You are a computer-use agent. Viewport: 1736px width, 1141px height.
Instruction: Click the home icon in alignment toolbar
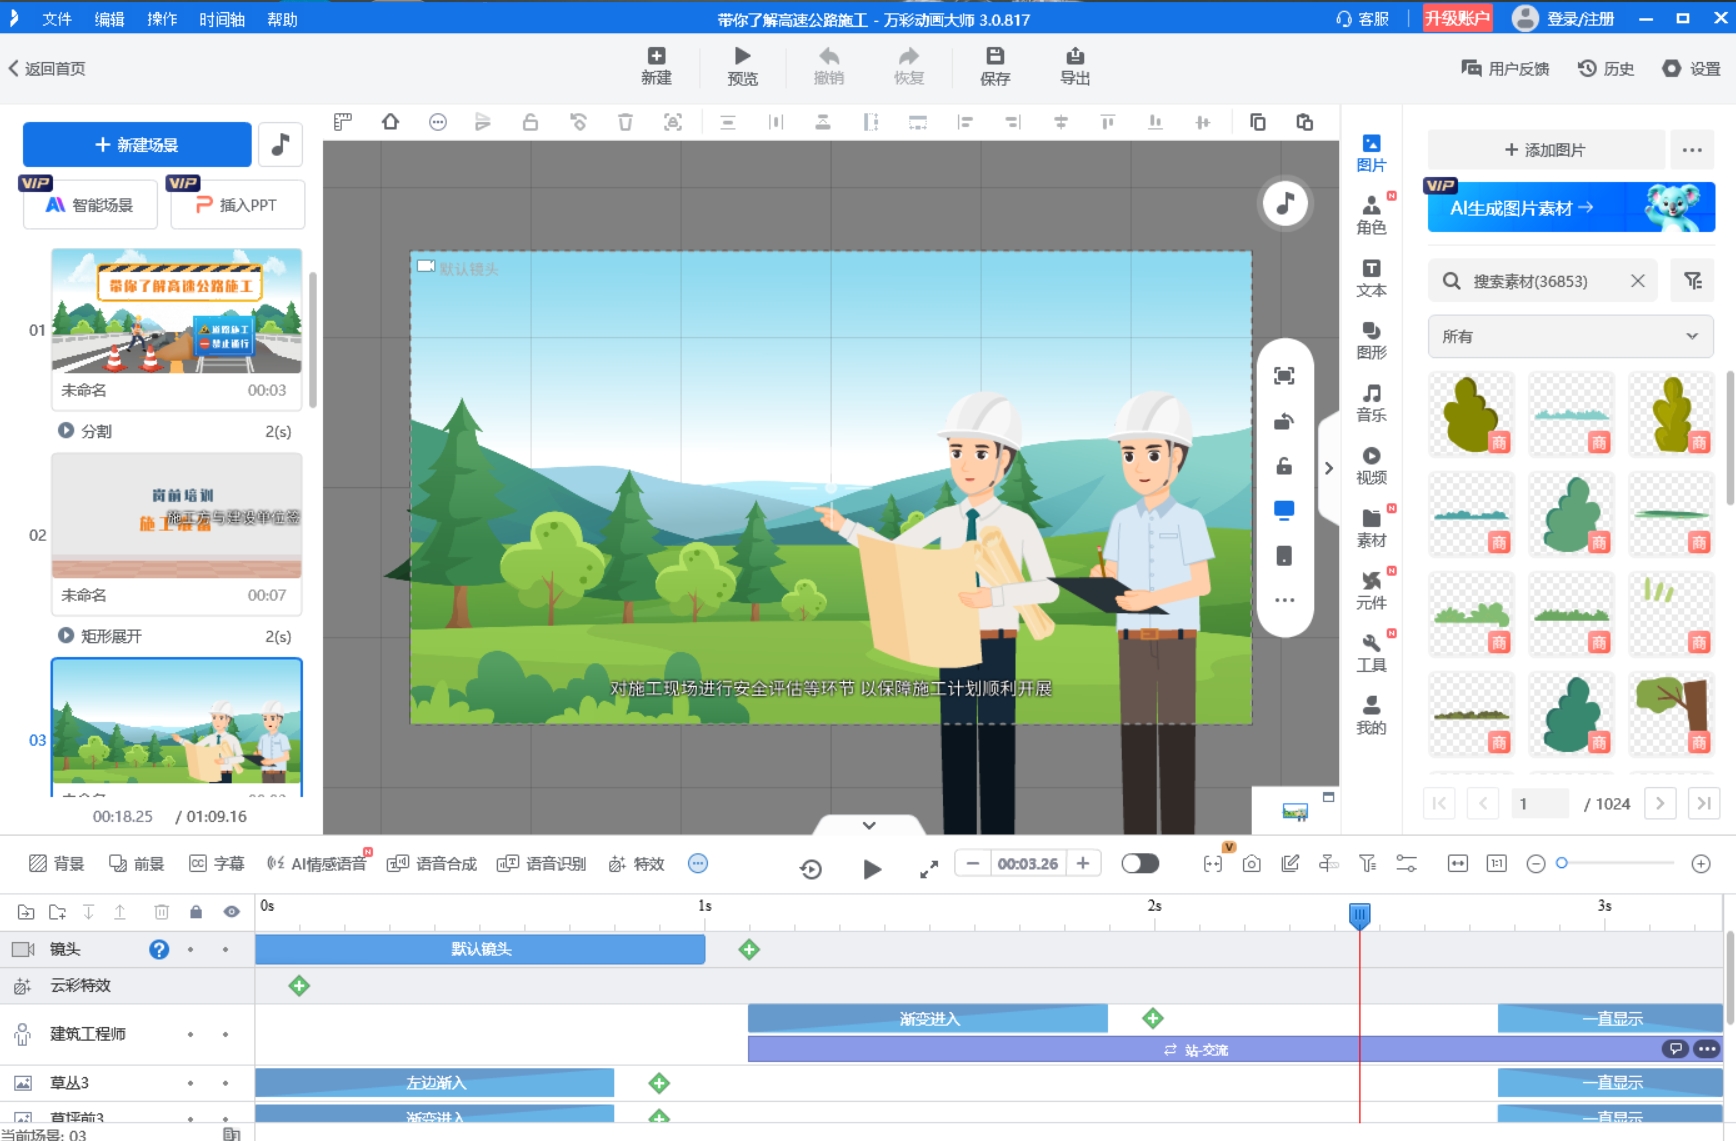pos(390,122)
